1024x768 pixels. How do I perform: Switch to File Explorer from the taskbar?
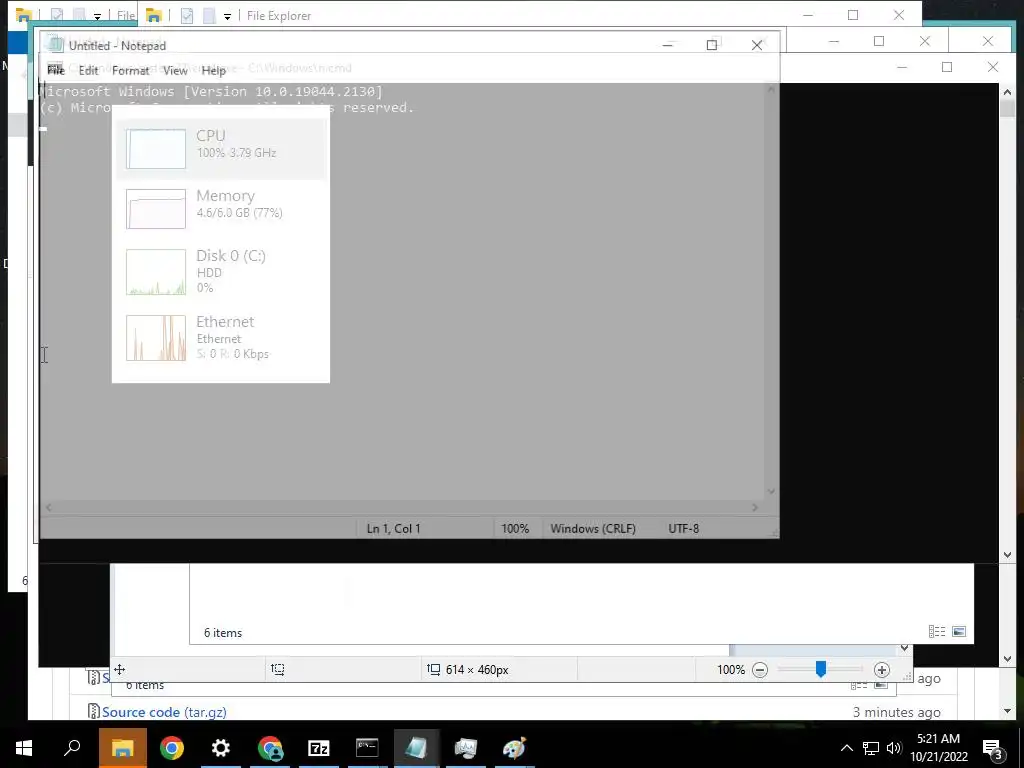click(x=122, y=748)
